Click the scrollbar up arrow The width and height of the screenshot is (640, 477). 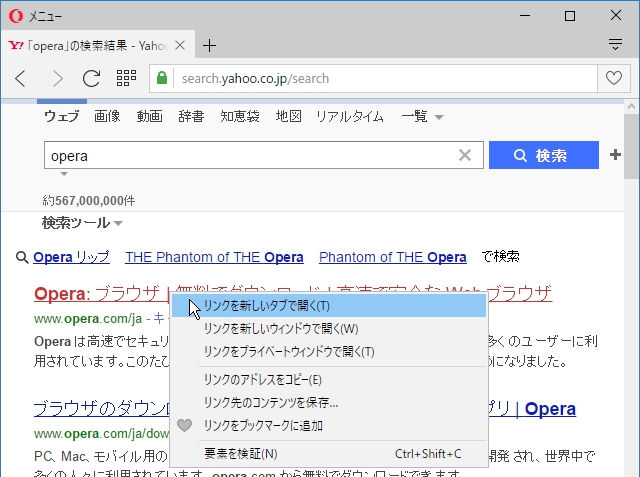coord(631,106)
